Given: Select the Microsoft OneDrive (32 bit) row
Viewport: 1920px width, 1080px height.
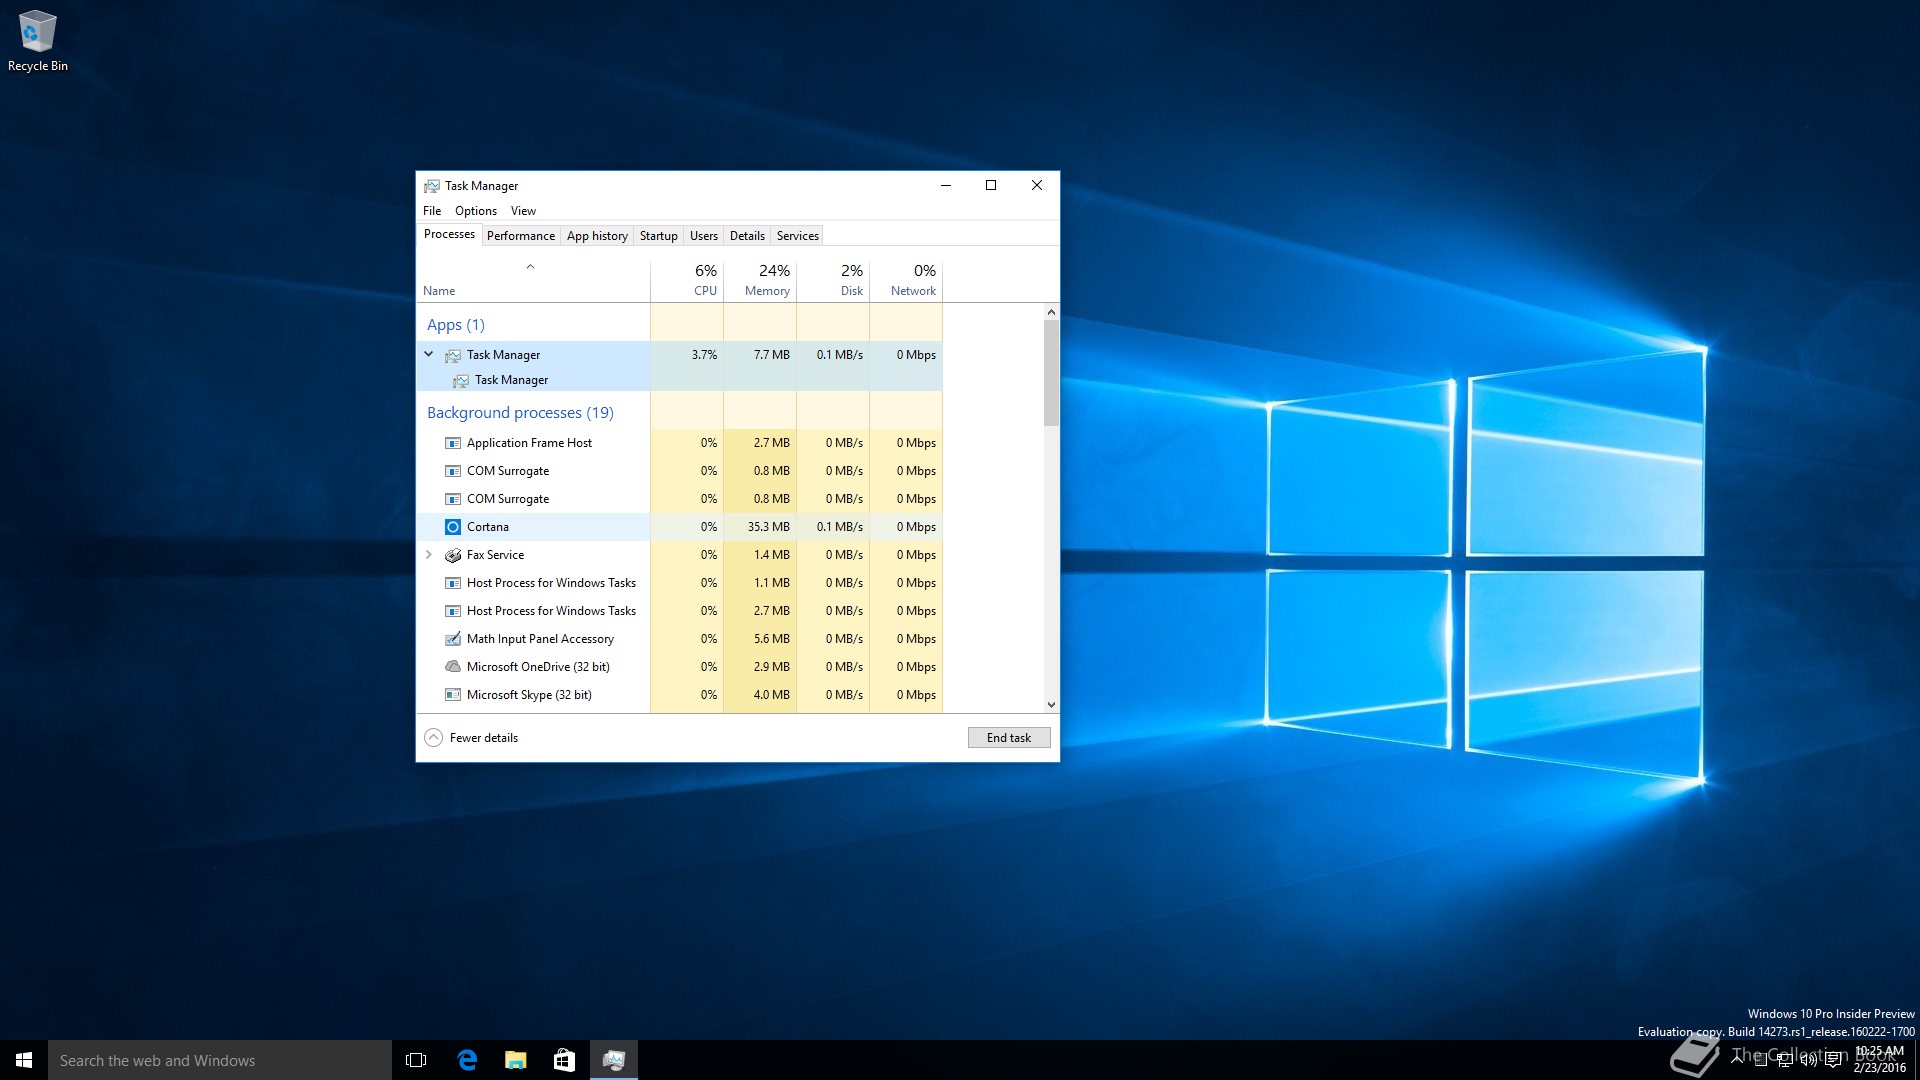Looking at the screenshot, I should tap(680, 667).
